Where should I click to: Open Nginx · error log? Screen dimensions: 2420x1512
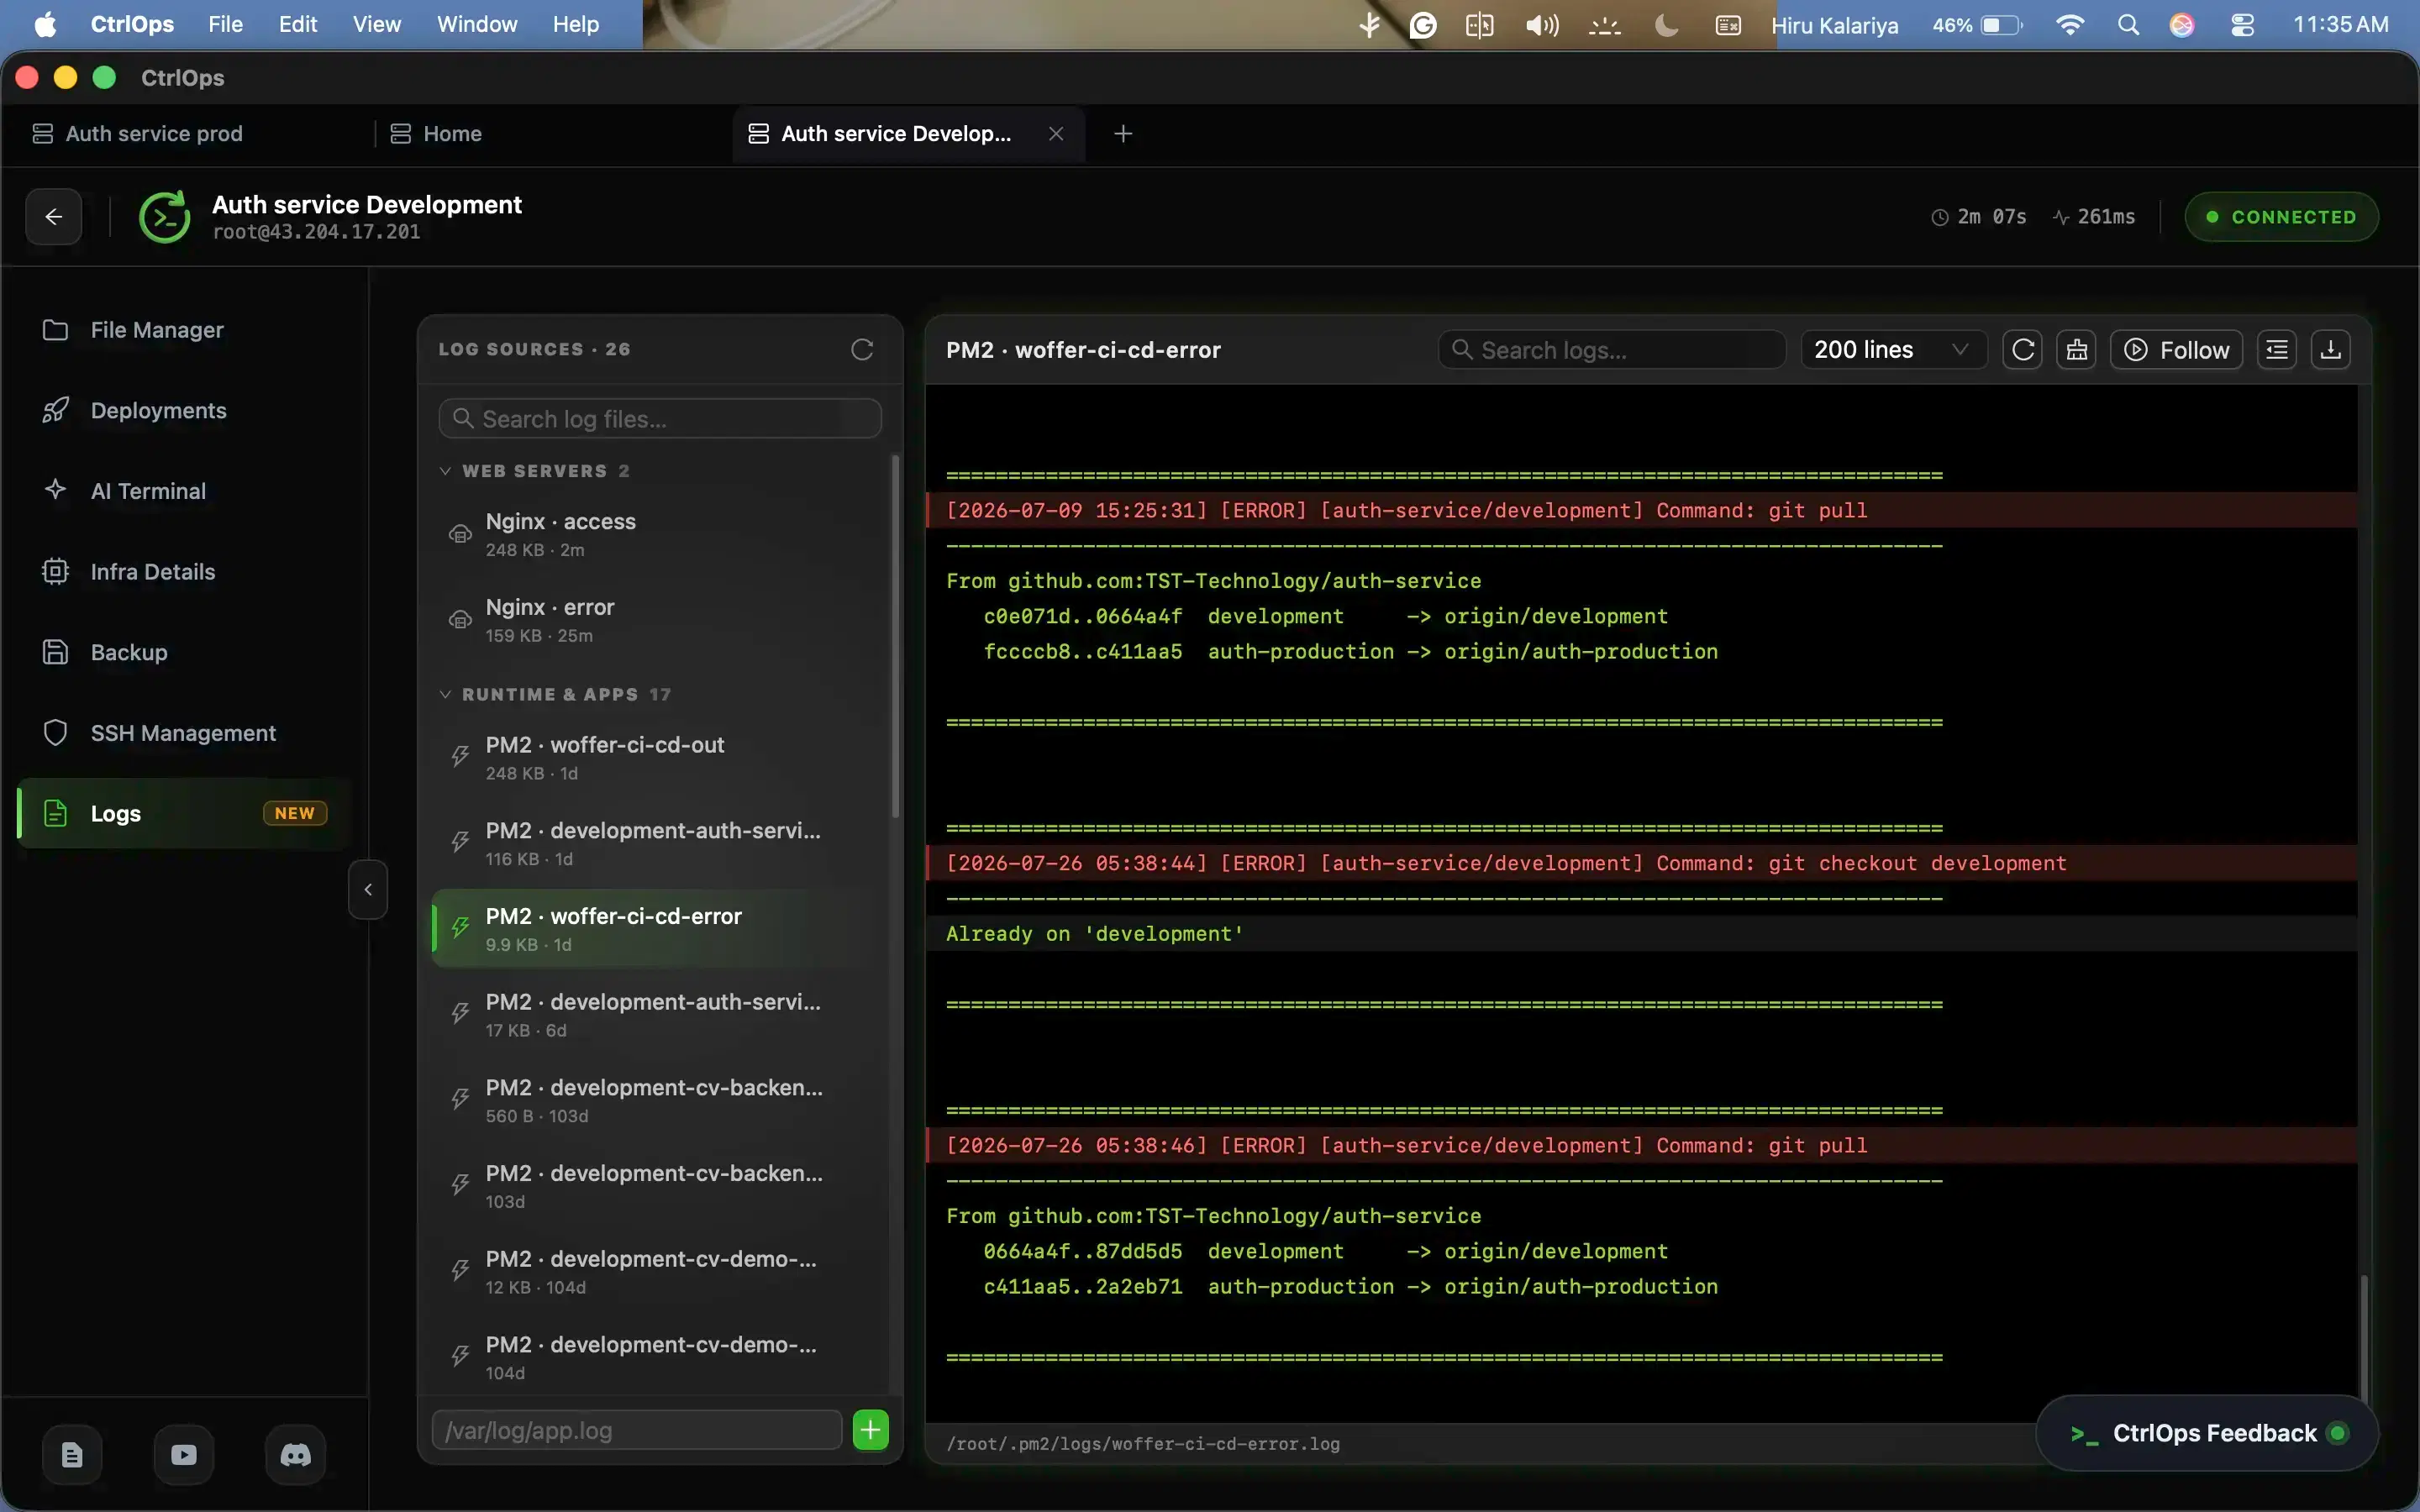[x=658, y=620]
